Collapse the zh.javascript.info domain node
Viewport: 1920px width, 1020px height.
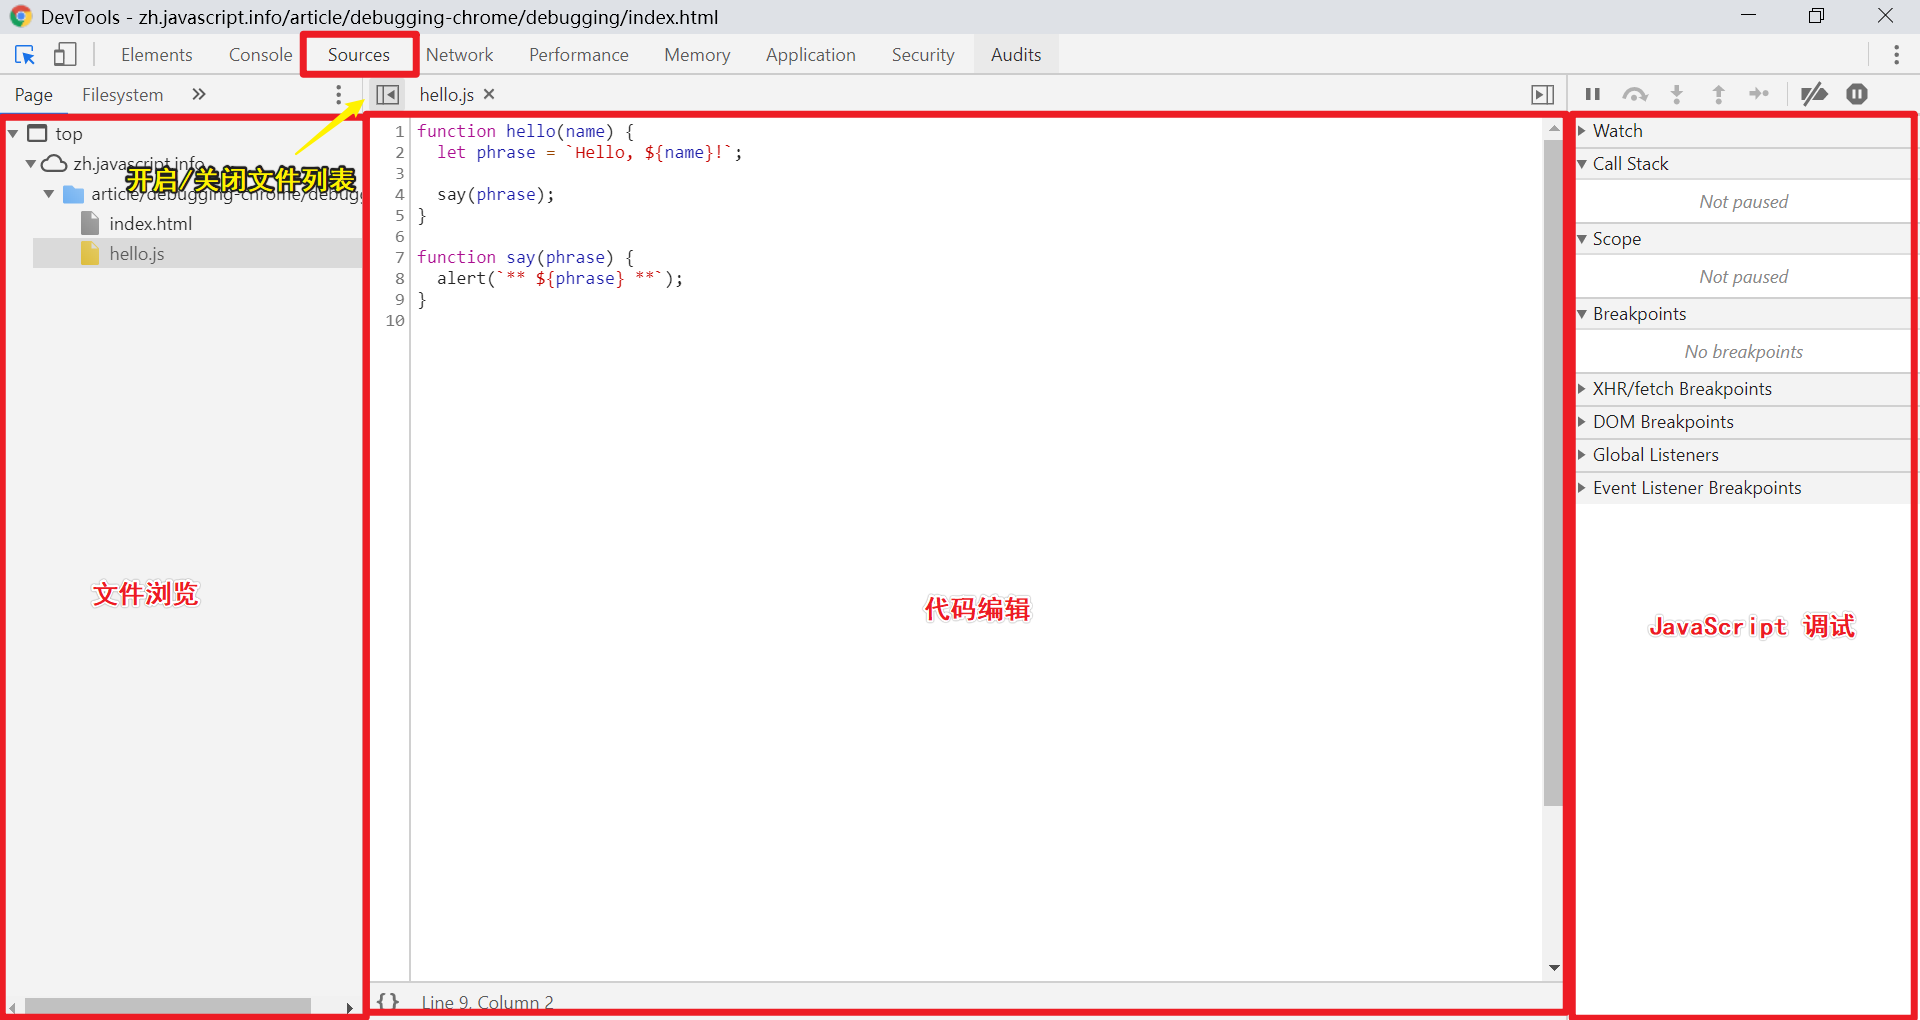(30, 163)
